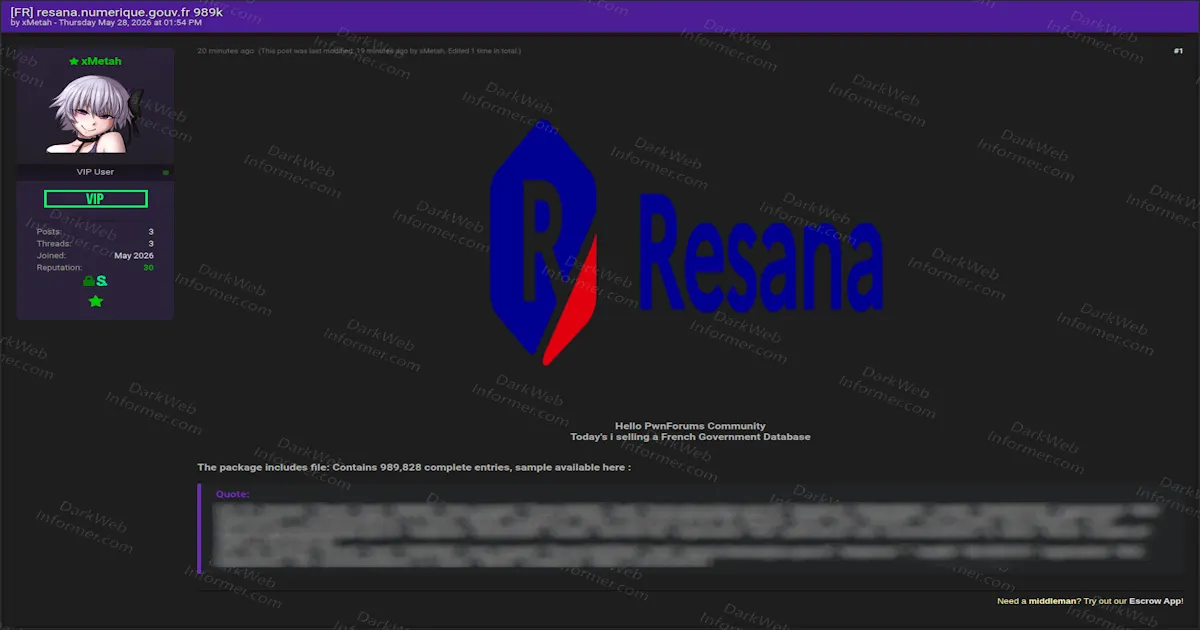This screenshot has height=630, width=1200.
Task: Click the green lock icon in profile
Action: [88, 282]
